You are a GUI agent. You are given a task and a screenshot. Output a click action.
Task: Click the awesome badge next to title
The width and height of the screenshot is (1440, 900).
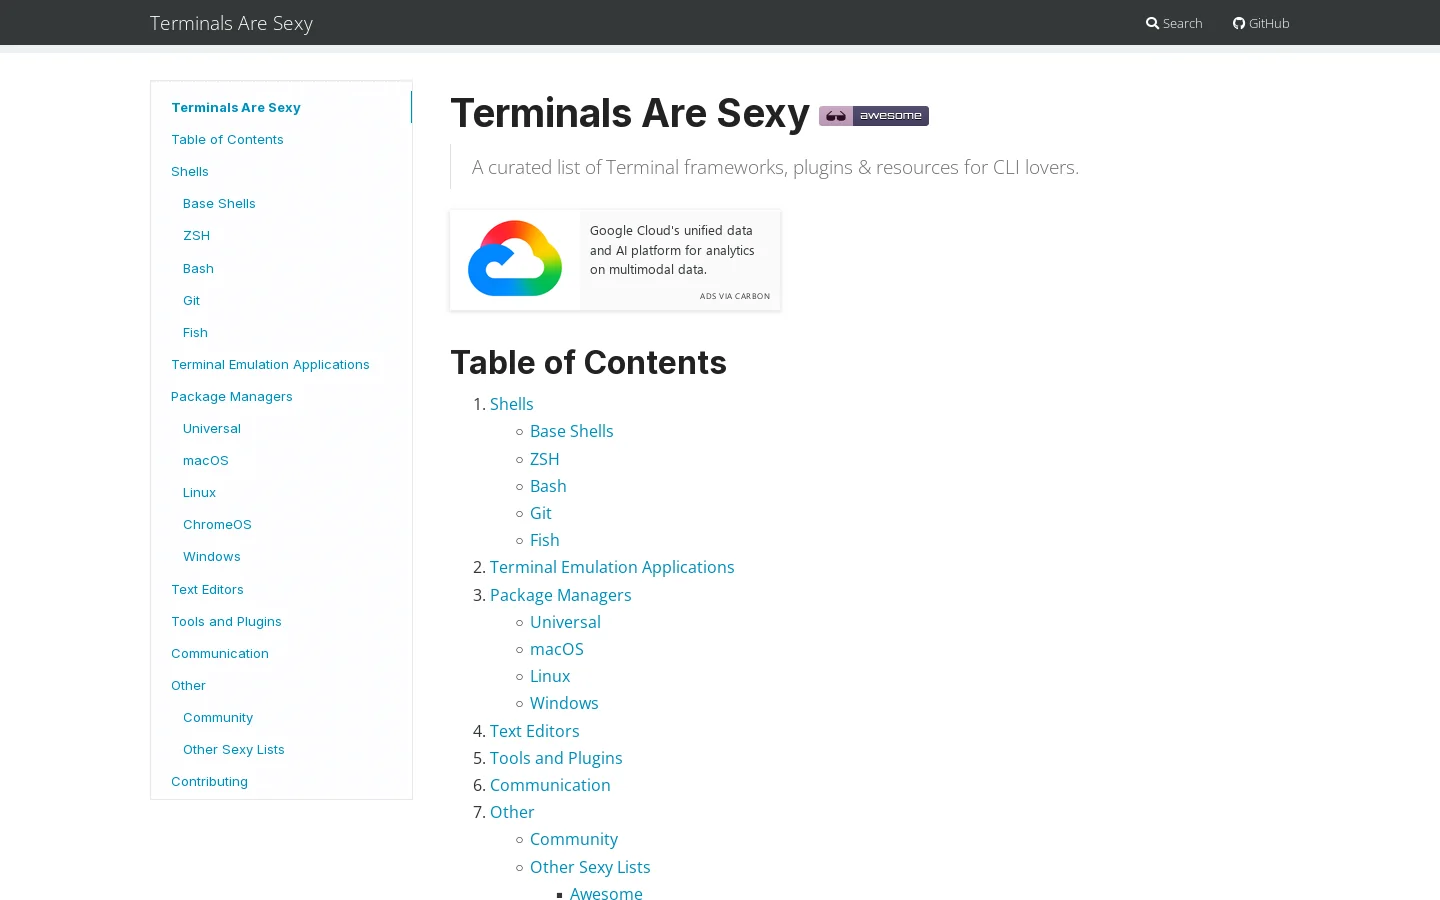[874, 116]
